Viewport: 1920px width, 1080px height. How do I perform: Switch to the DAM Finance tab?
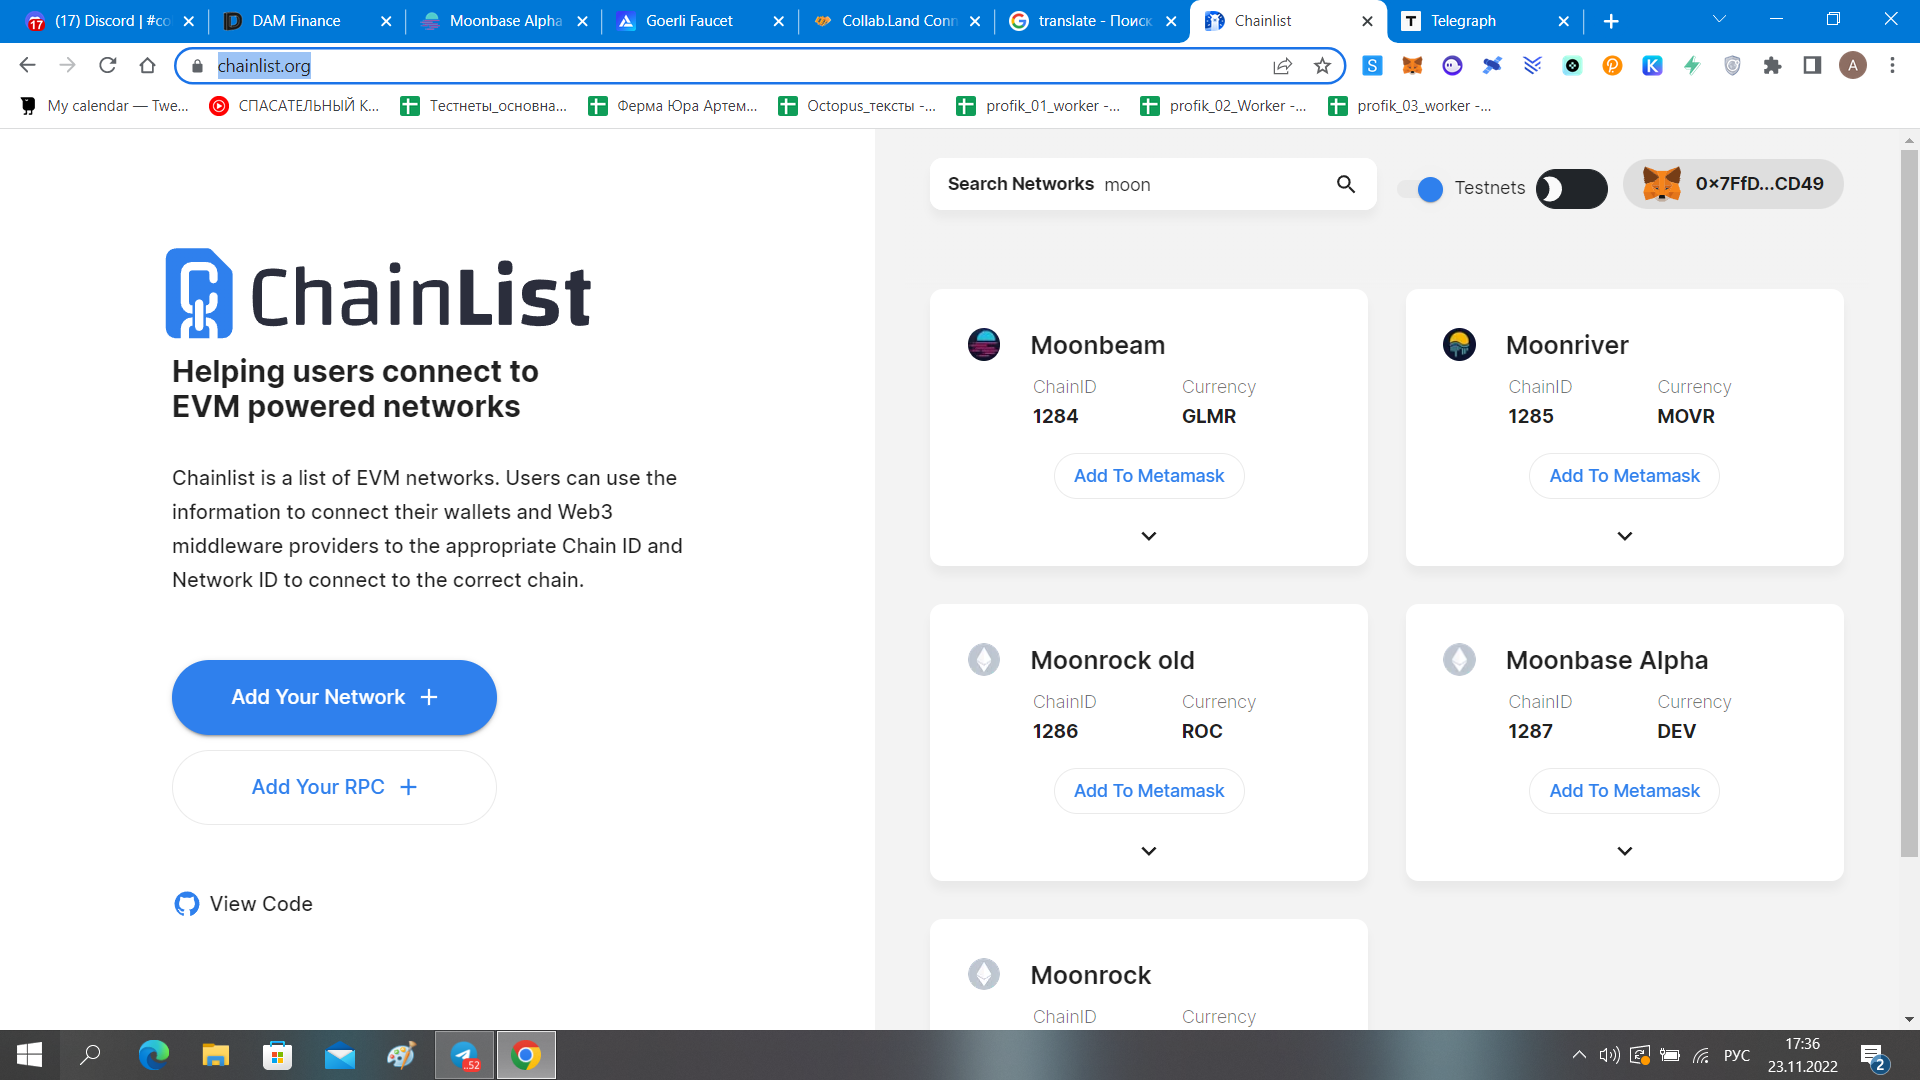(296, 21)
